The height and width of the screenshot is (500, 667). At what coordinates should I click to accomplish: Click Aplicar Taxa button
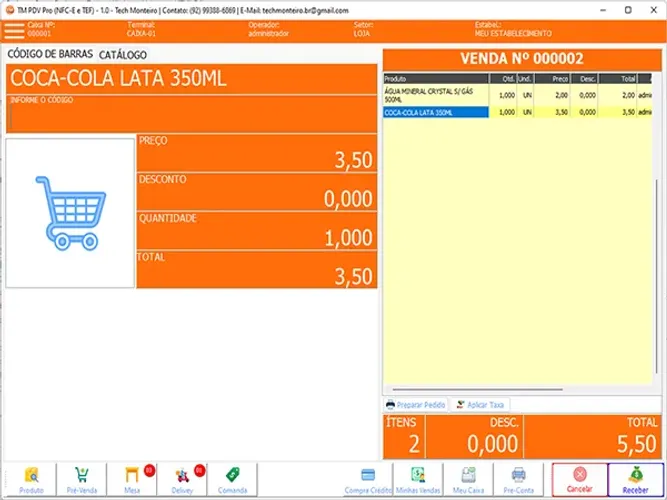[x=480, y=405]
